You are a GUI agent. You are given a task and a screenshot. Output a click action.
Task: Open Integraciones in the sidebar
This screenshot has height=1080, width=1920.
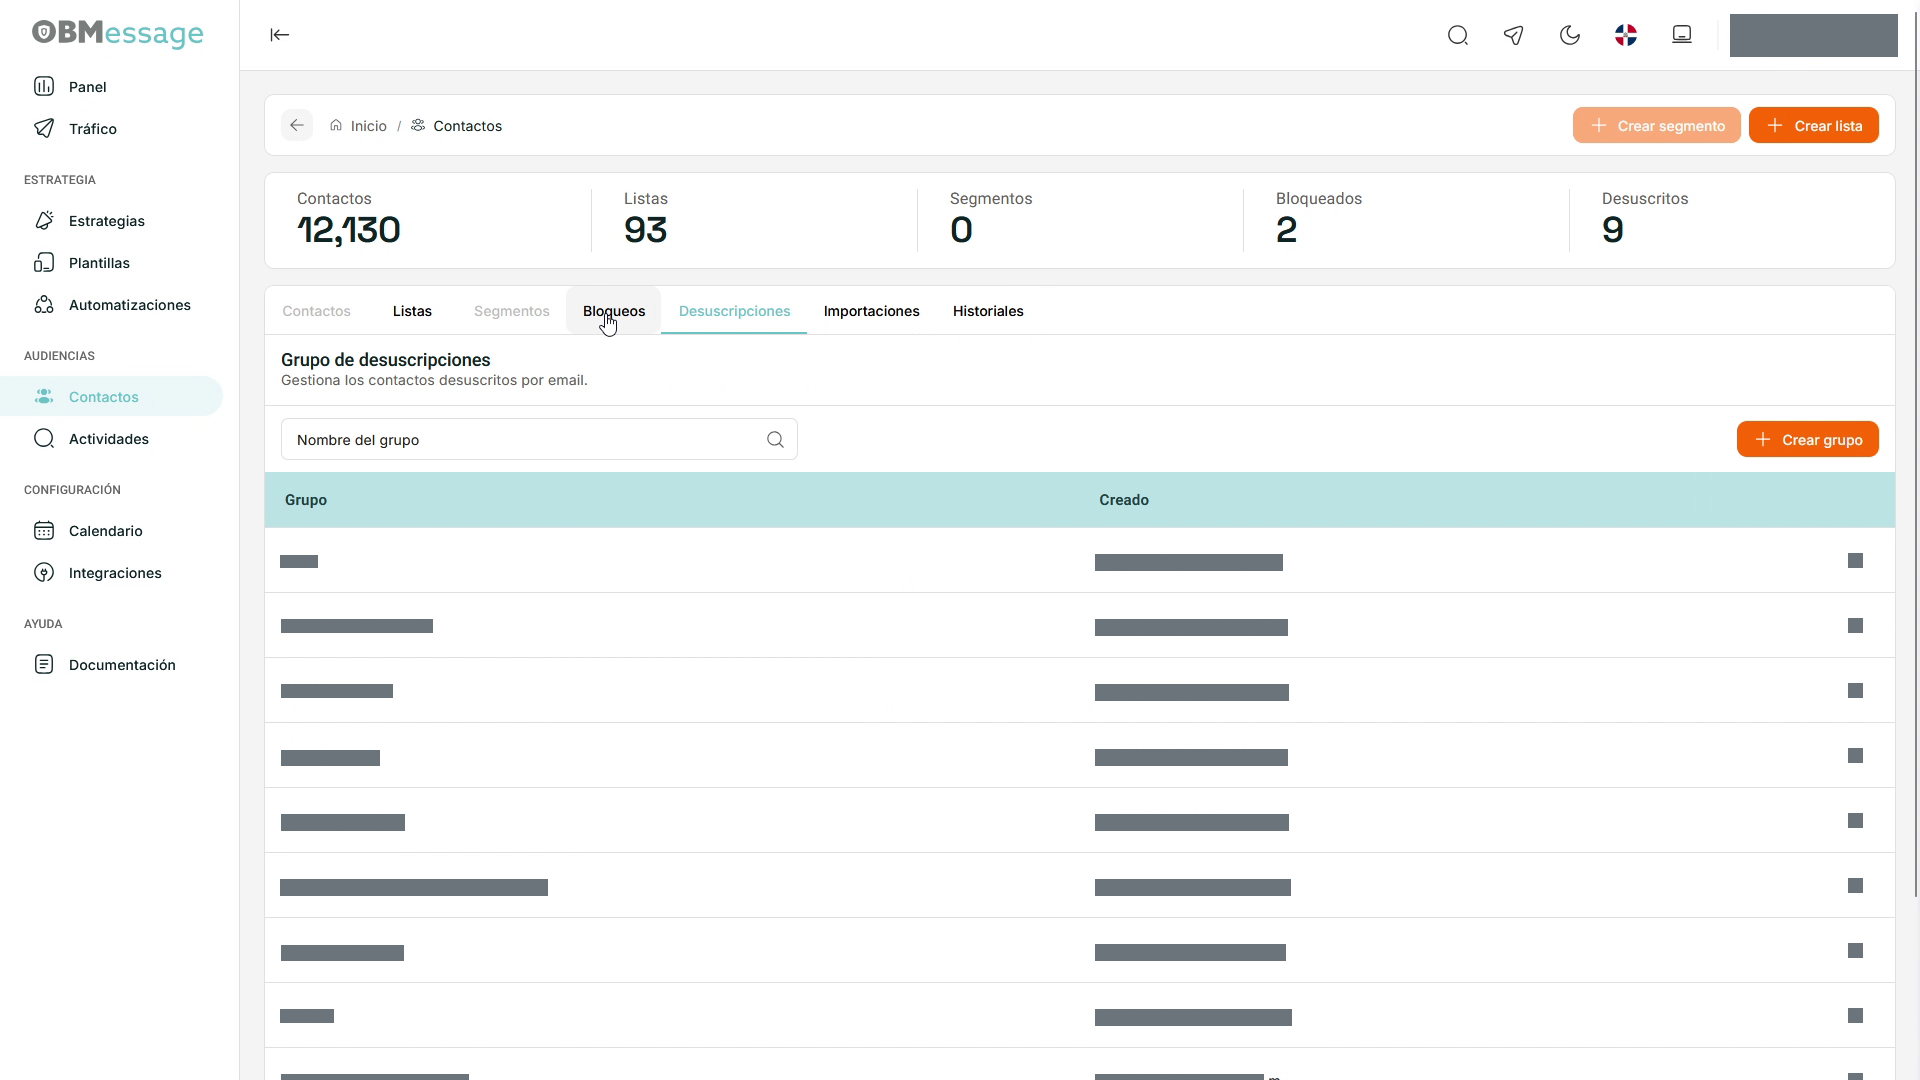[115, 573]
